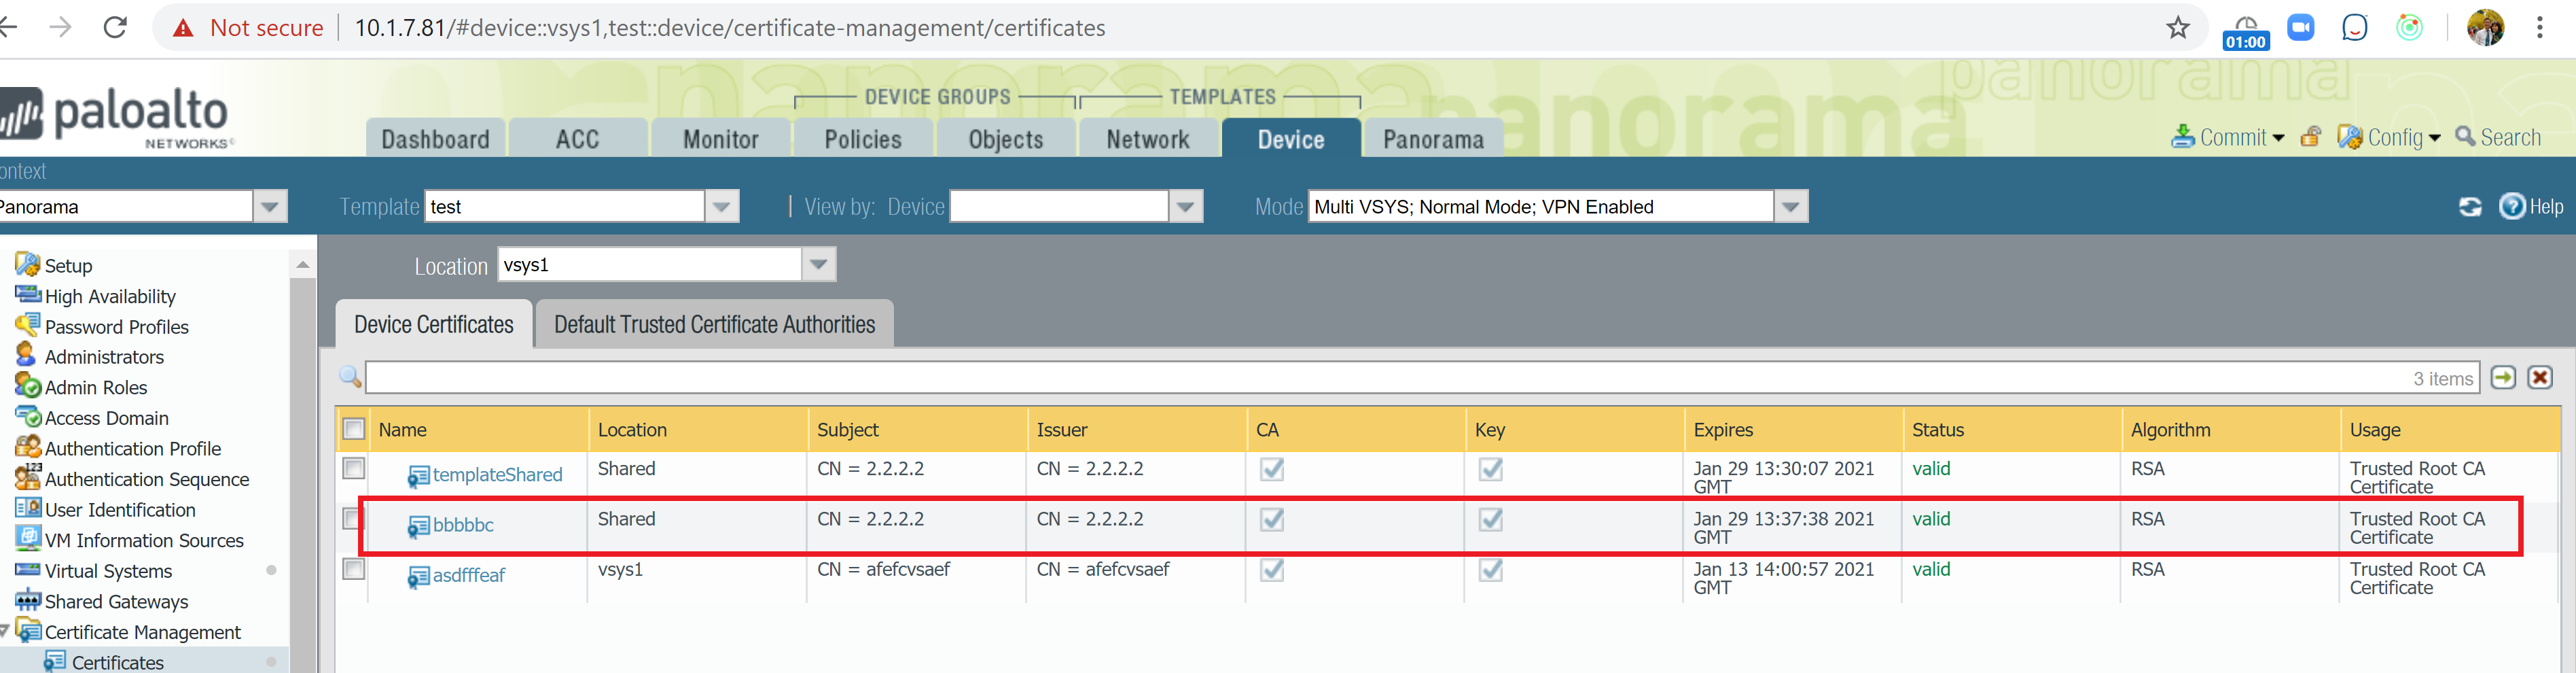Click the clear filter X icon

[x=2540, y=378]
